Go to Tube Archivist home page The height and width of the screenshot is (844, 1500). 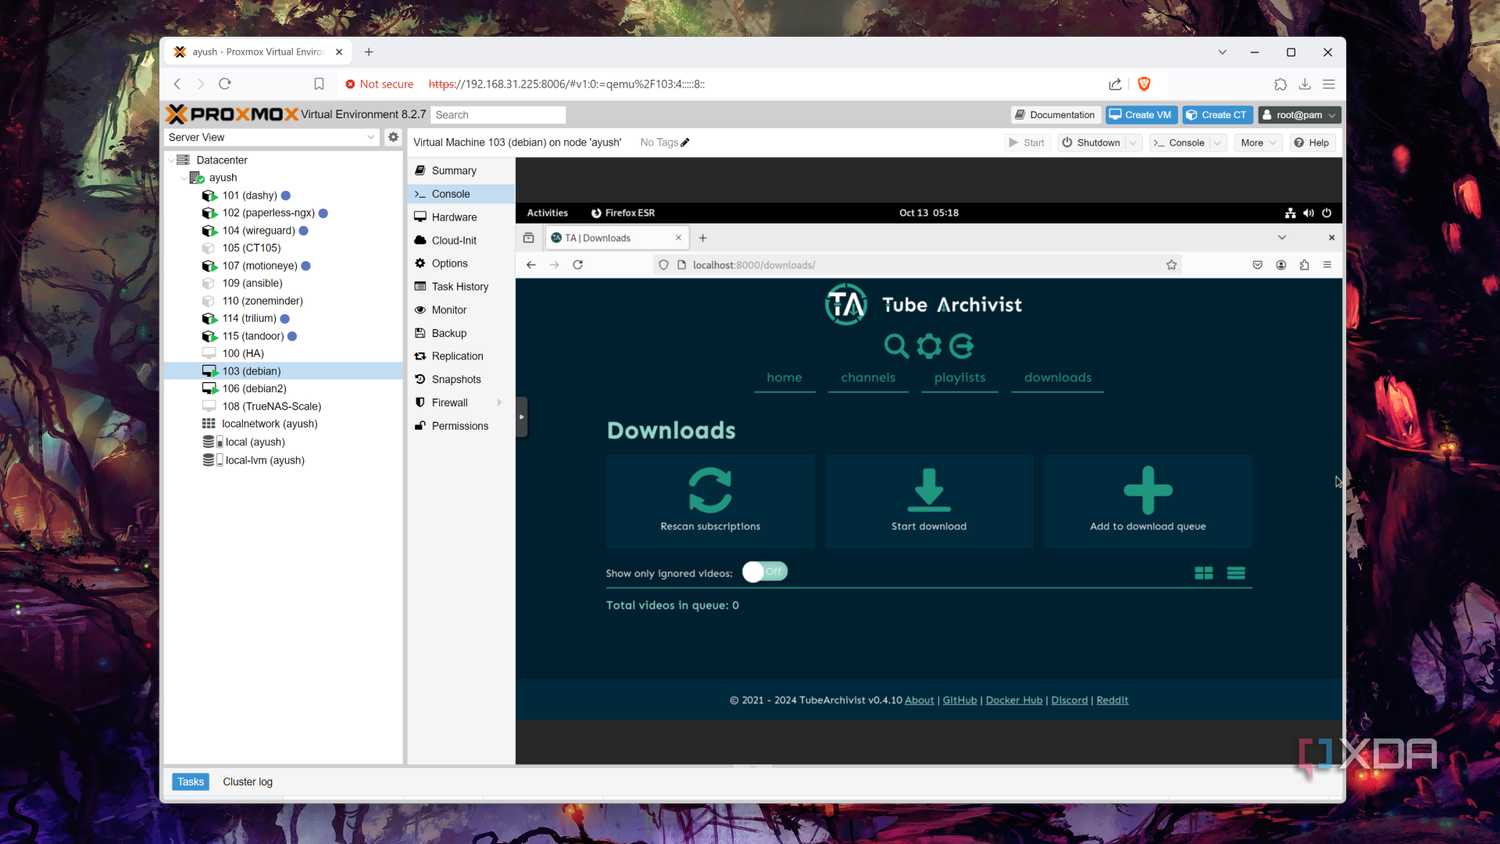tap(784, 377)
